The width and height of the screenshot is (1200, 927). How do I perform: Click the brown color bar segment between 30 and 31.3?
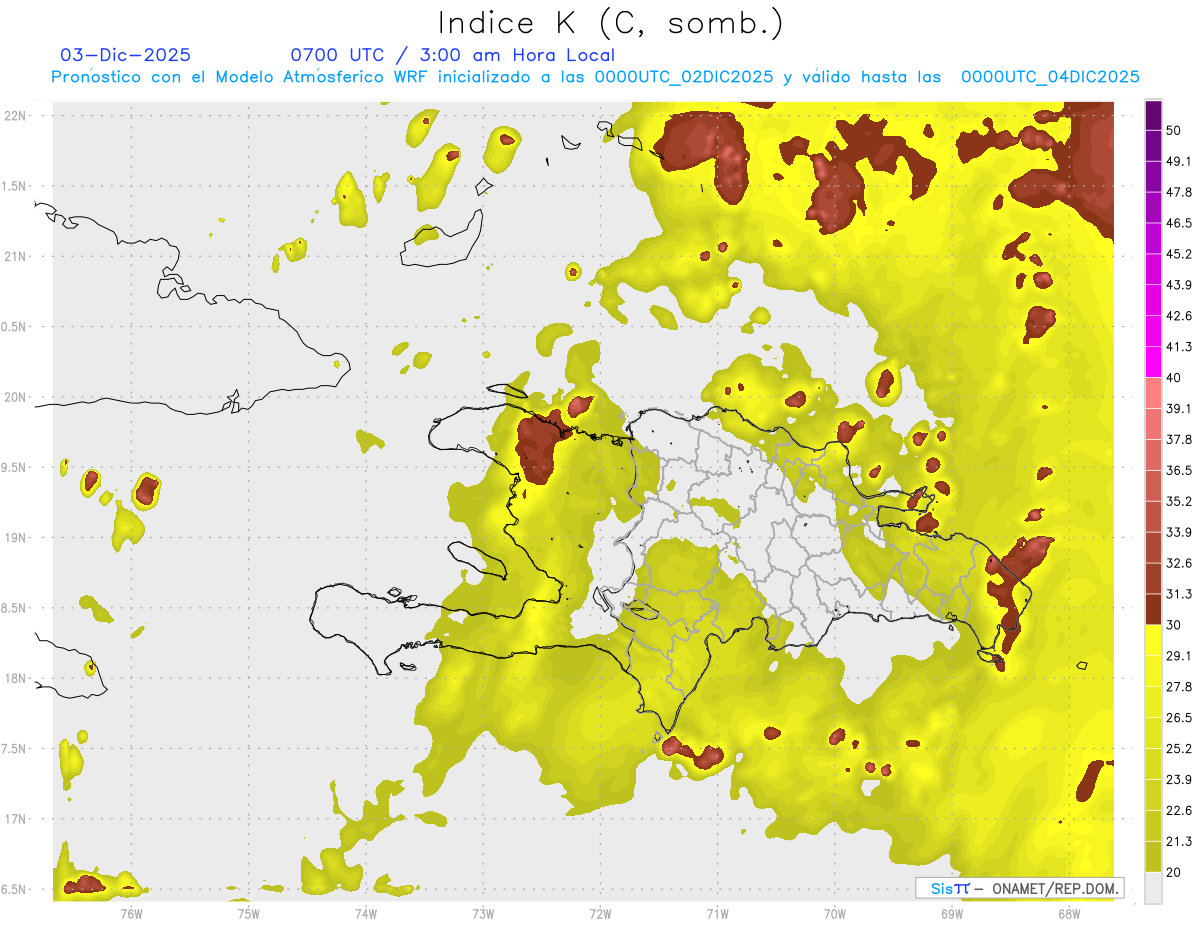point(1153,610)
